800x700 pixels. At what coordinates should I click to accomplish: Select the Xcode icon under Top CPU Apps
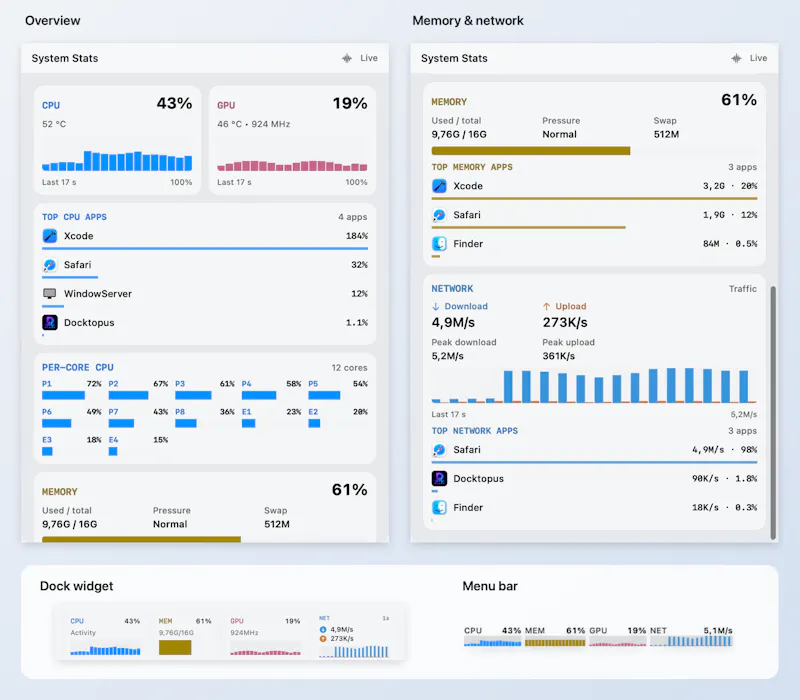(x=50, y=236)
